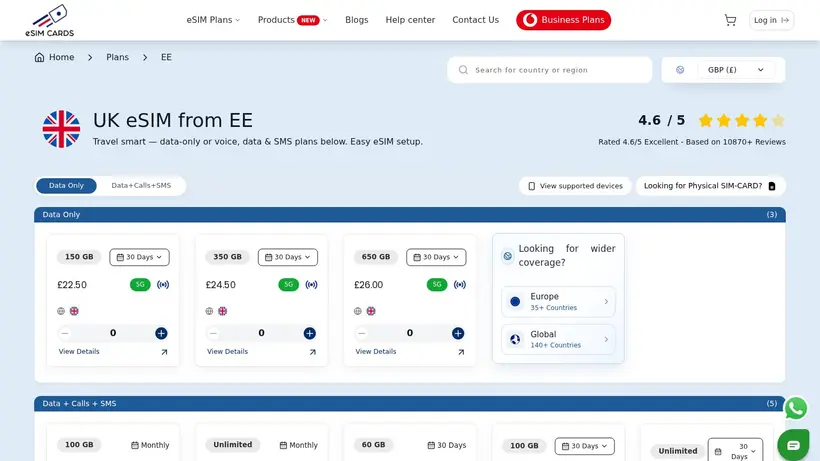This screenshot has height=461, width=820.
Task: Open Contact Us page
Action: point(475,20)
